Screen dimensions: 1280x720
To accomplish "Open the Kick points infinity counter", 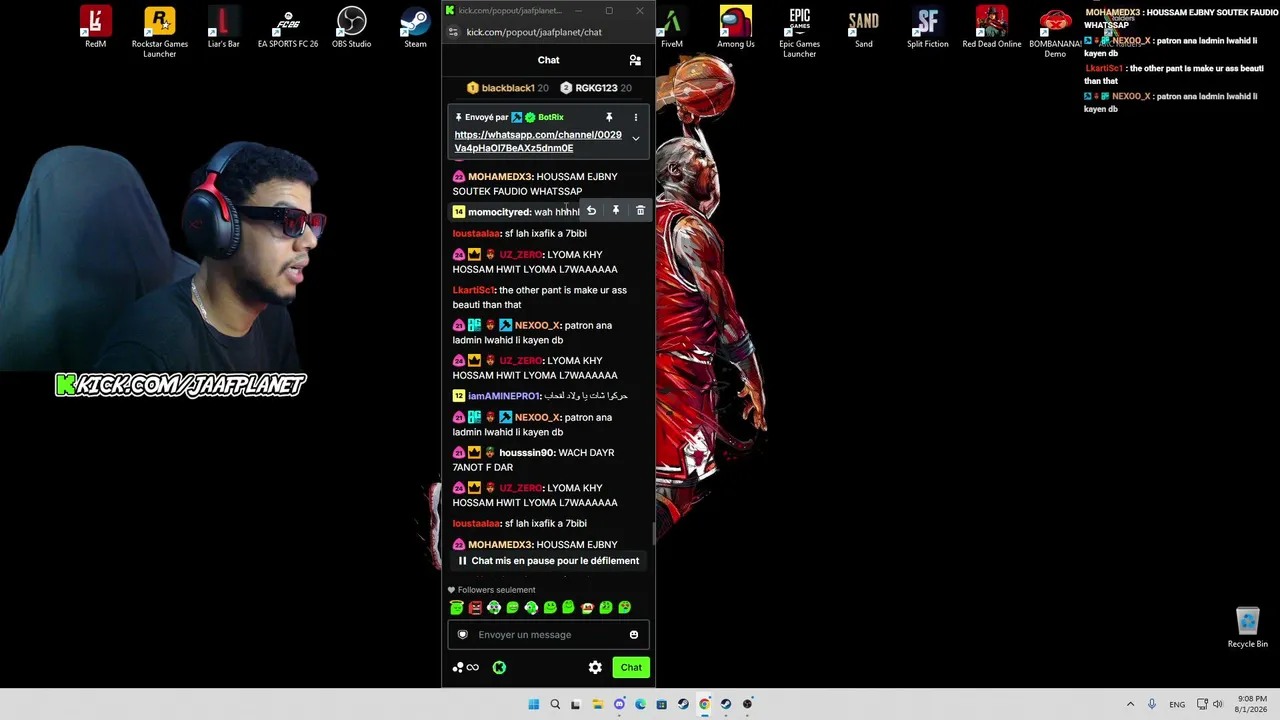I will click(x=466, y=667).
